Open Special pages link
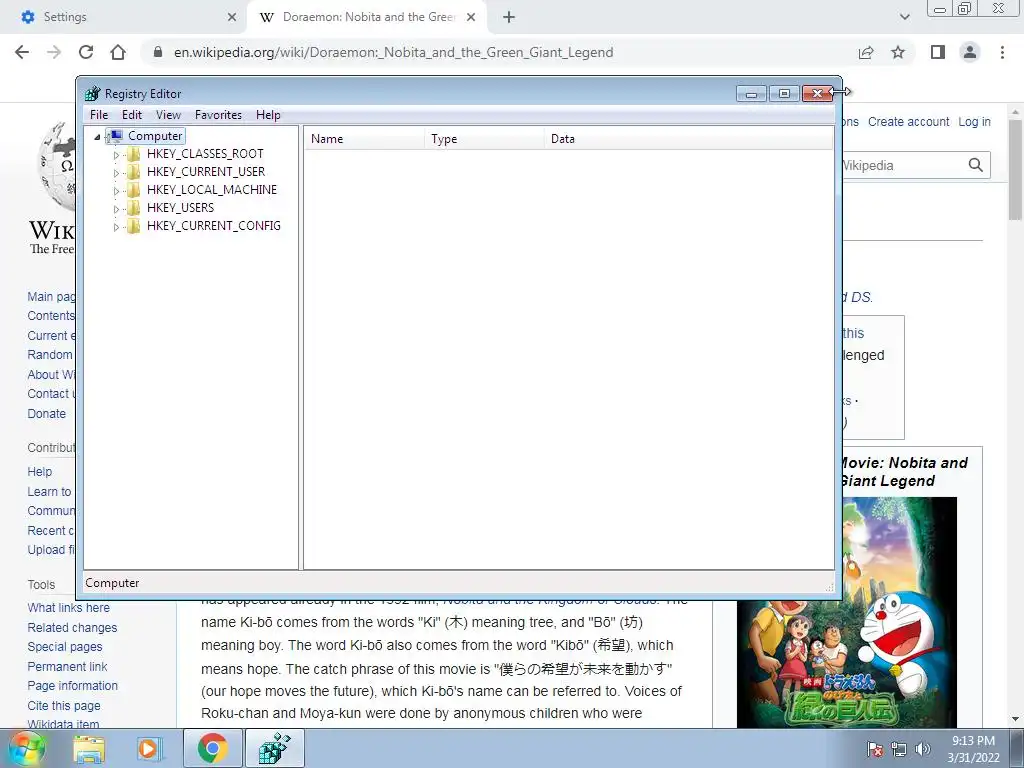Screen dimensions: 1024x768 pyautogui.click(x=65, y=647)
